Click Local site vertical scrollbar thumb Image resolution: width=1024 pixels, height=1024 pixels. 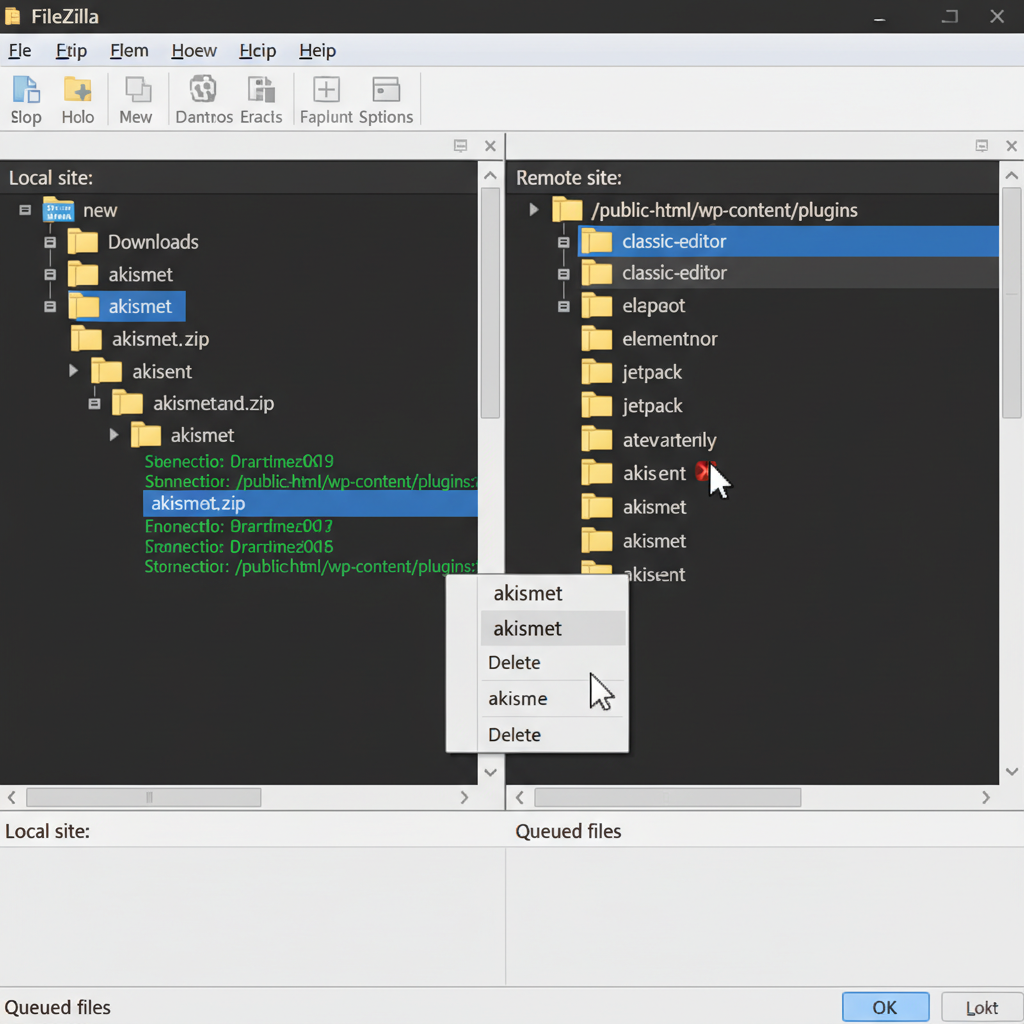click(490, 302)
